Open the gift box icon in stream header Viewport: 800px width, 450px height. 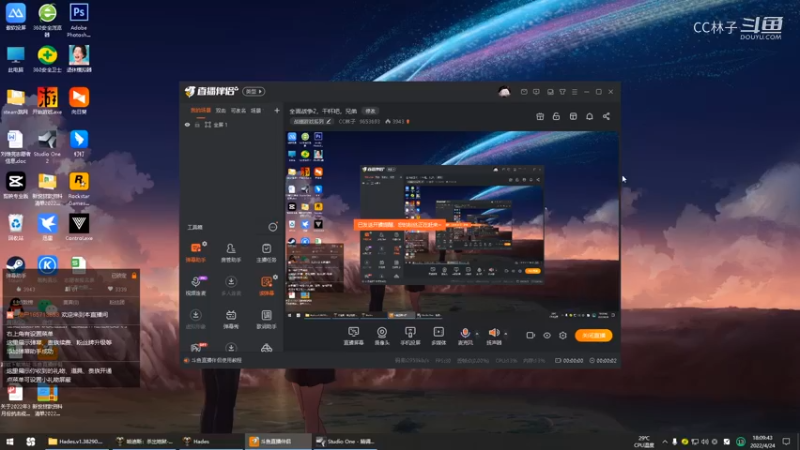[540, 116]
